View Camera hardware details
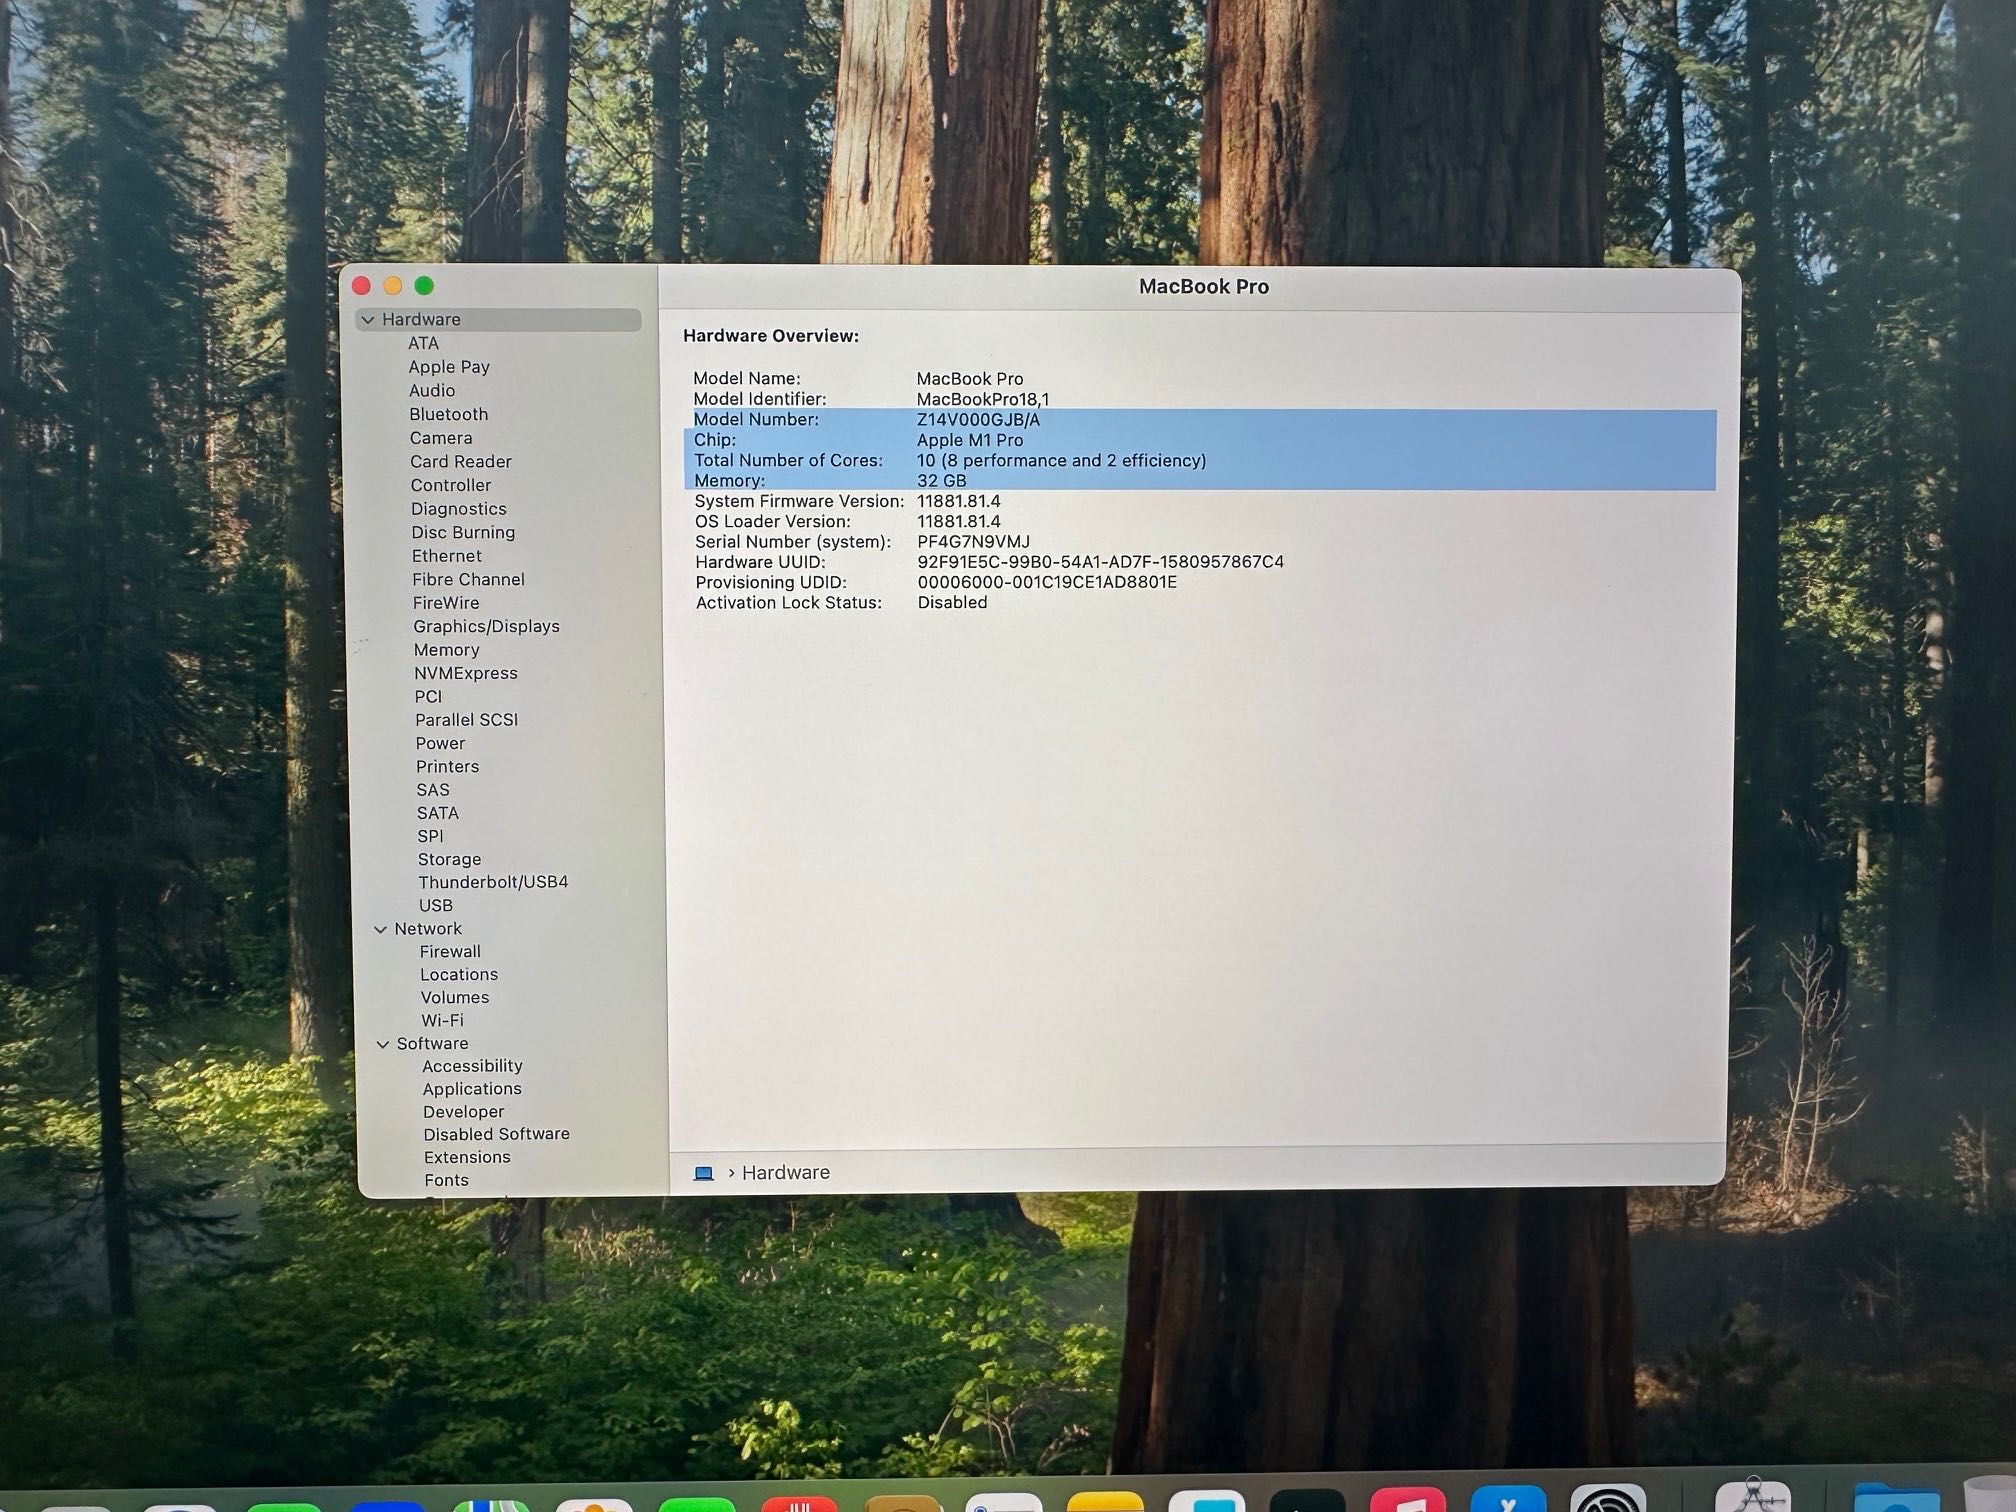 tap(441, 438)
